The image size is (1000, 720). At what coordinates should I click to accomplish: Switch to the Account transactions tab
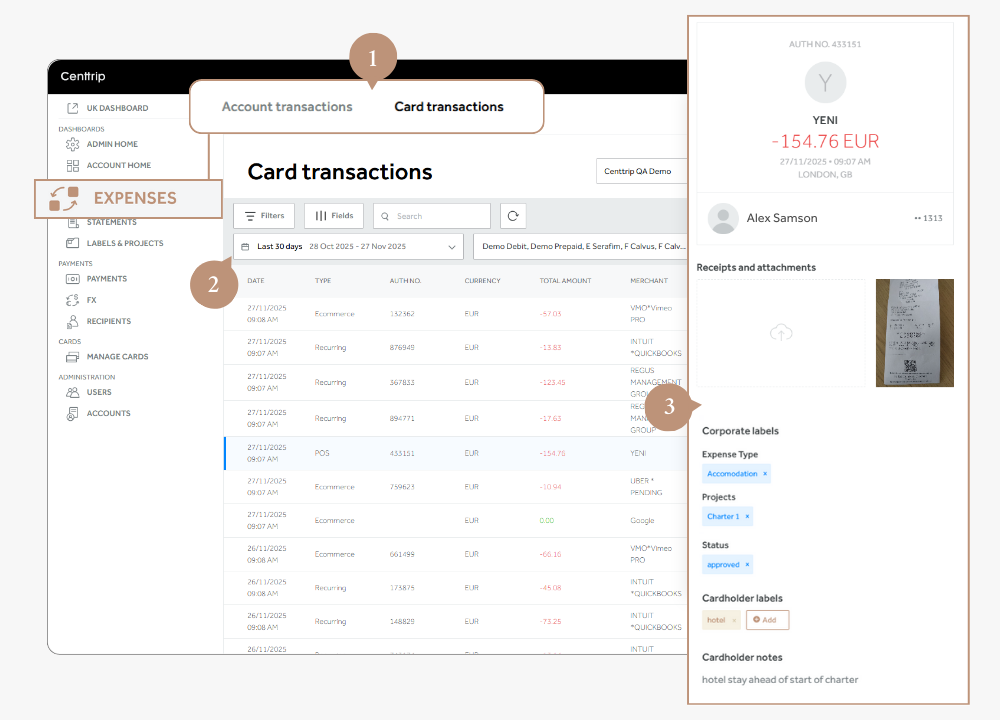[287, 106]
